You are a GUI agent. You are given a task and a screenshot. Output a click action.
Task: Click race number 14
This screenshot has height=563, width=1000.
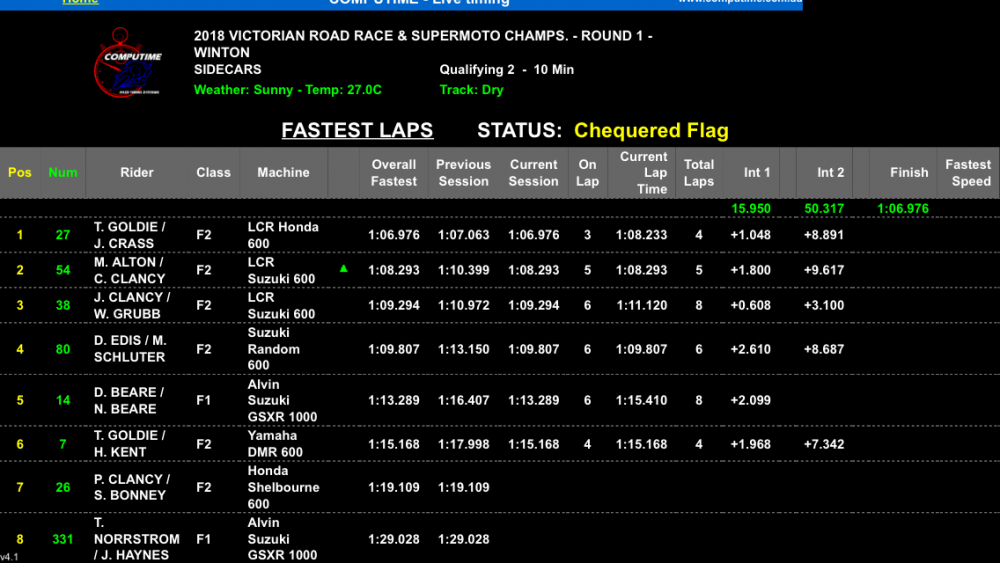coord(62,400)
